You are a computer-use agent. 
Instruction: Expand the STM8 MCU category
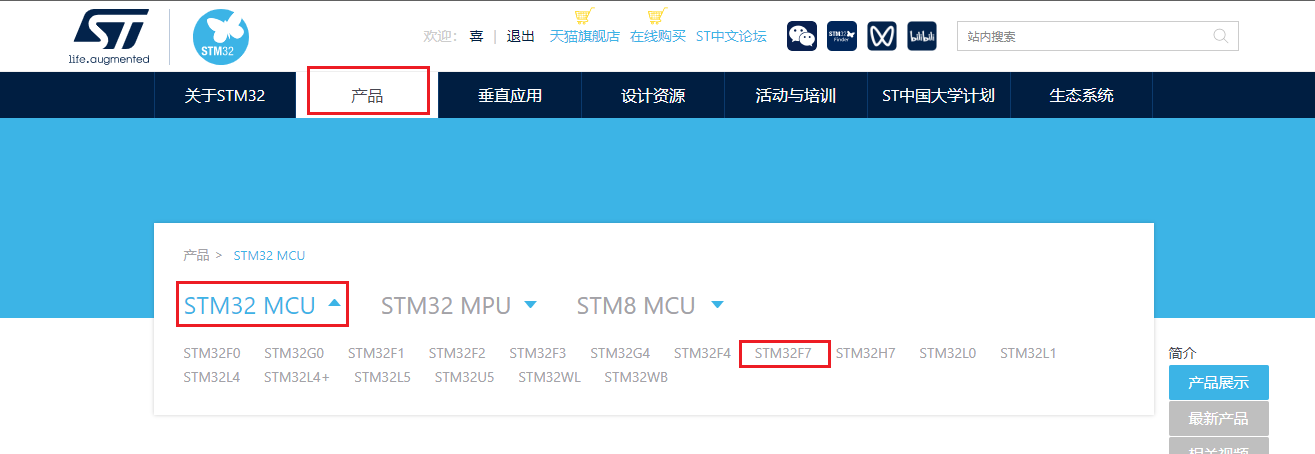[650, 305]
